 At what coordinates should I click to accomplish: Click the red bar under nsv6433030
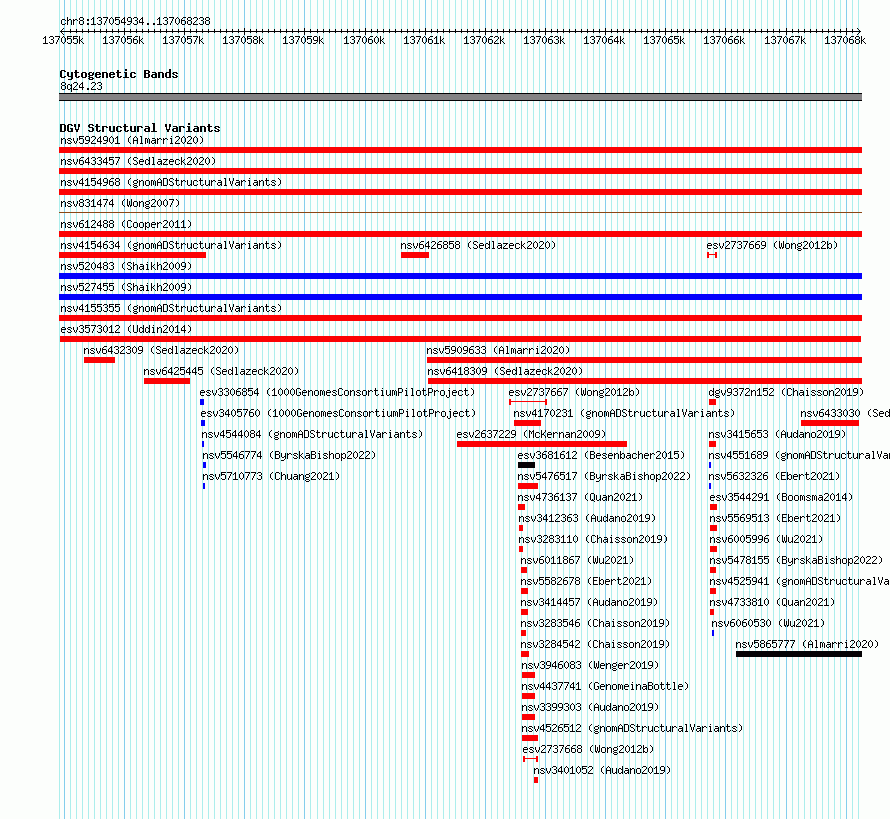click(829, 423)
